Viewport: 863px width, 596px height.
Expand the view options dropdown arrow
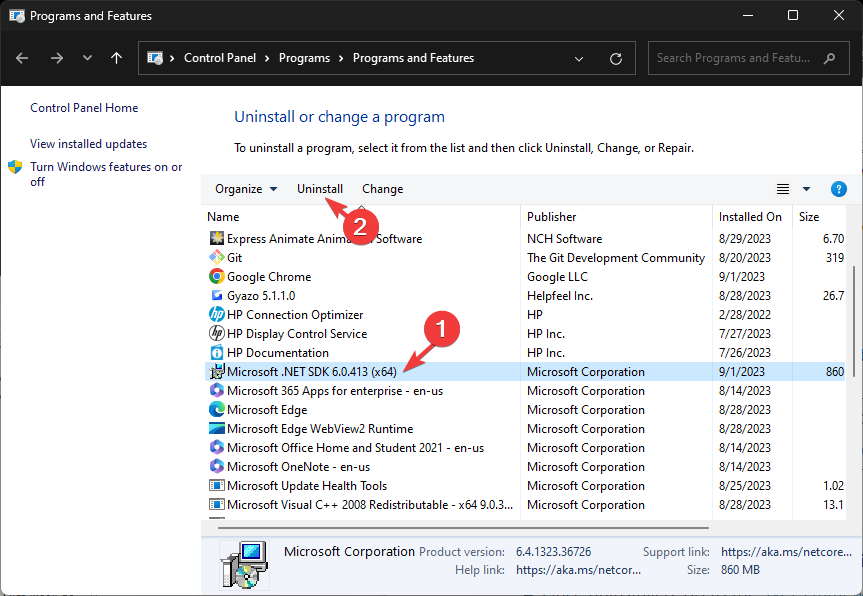[x=807, y=189]
